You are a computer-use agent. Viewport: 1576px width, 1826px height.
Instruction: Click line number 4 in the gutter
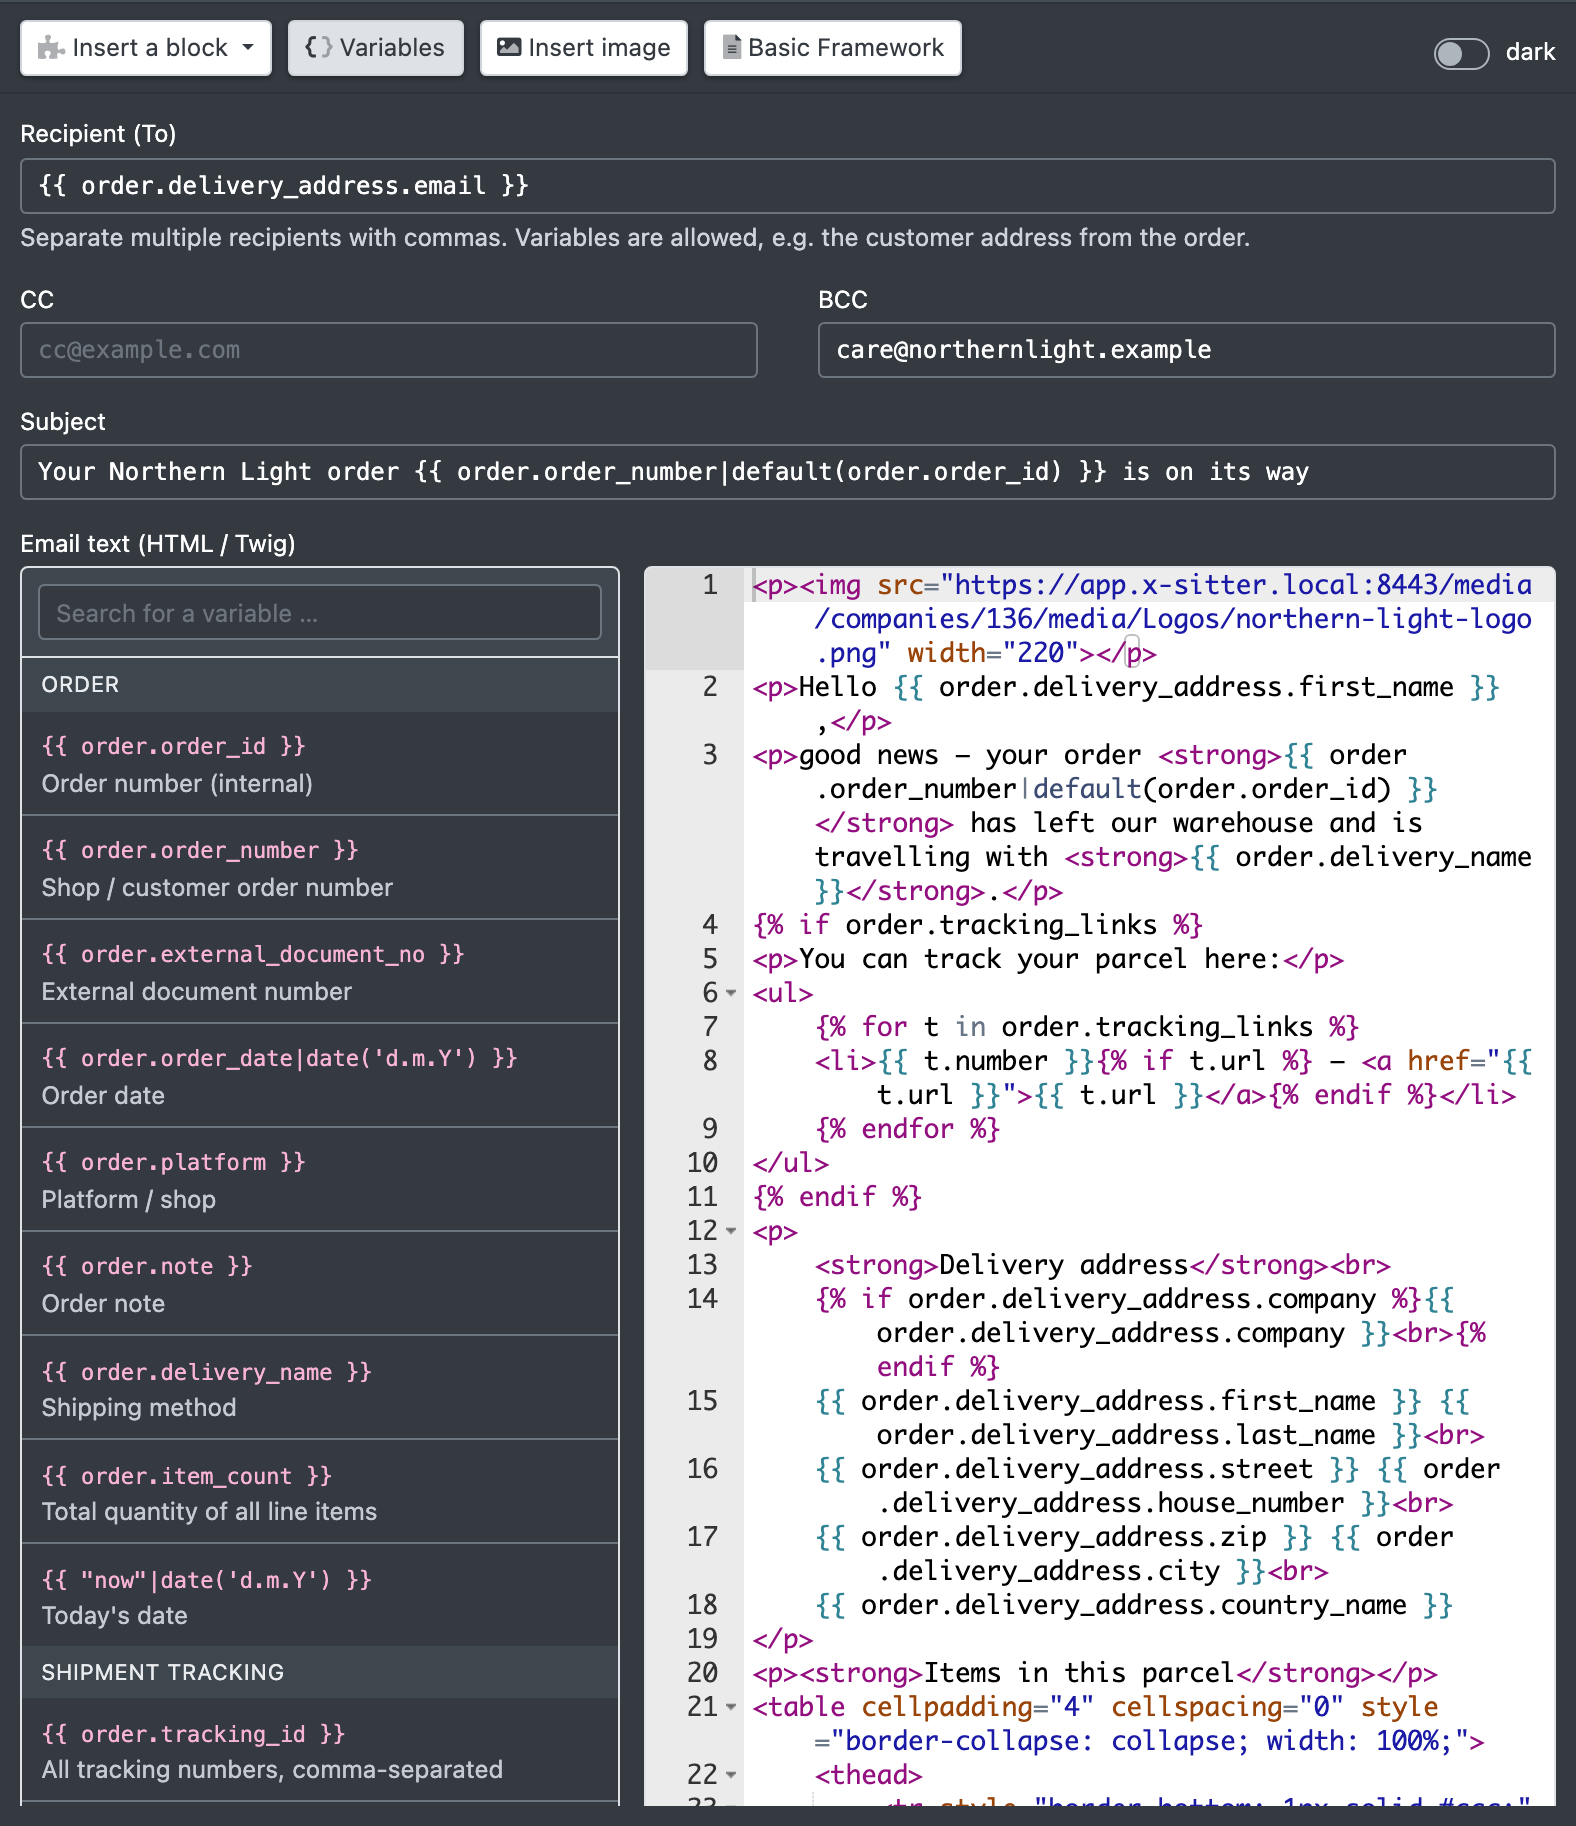coord(709,925)
